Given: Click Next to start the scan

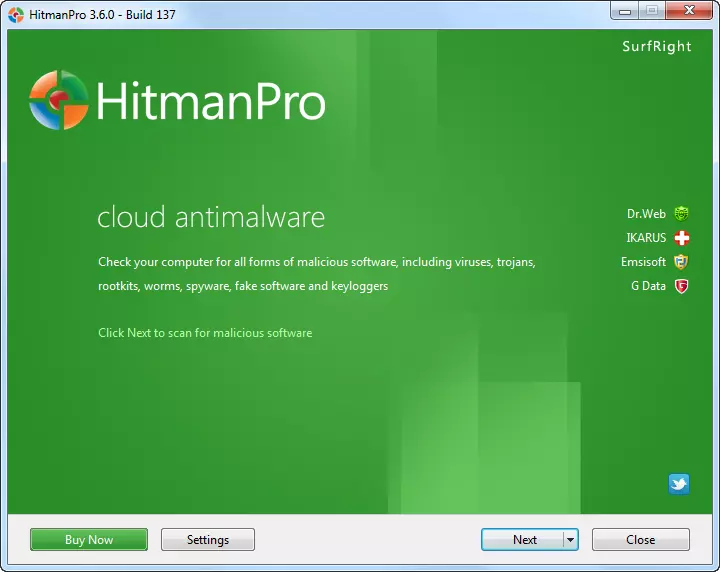Looking at the screenshot, I should (523, 539).
